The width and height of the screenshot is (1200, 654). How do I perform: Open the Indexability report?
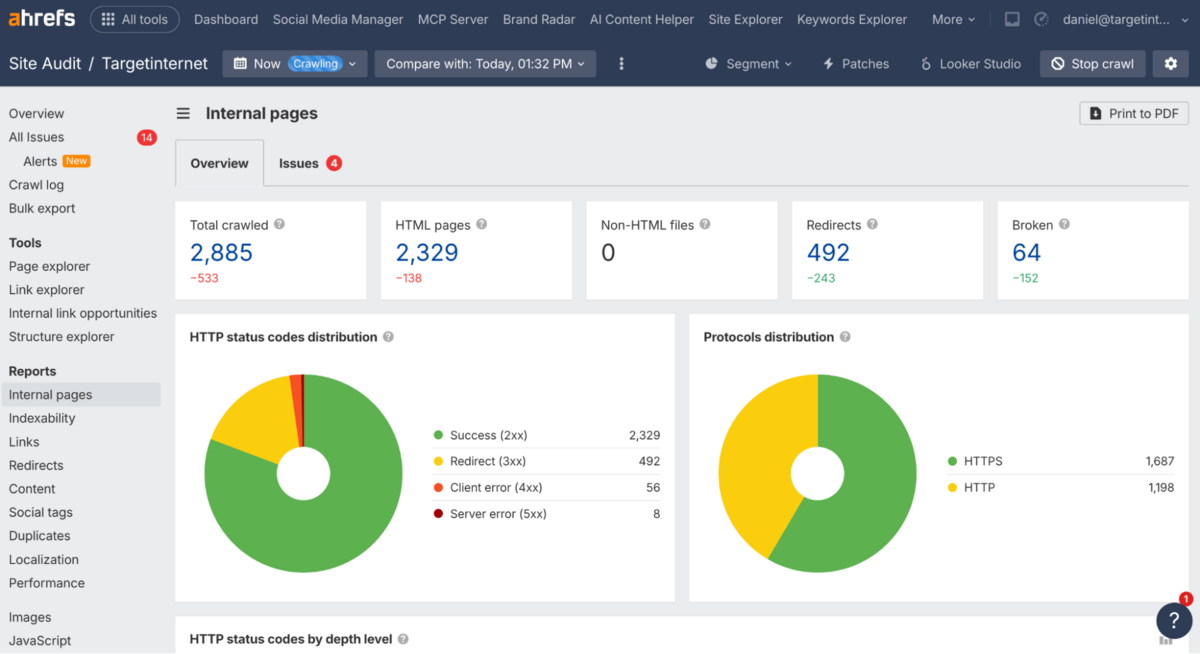tap(42, 418)
